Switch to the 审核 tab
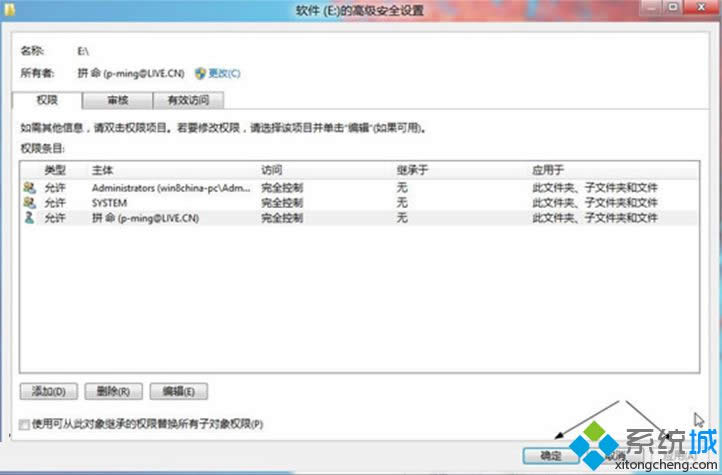This screenshot has width=722, height=475. (x=116, y=100)
